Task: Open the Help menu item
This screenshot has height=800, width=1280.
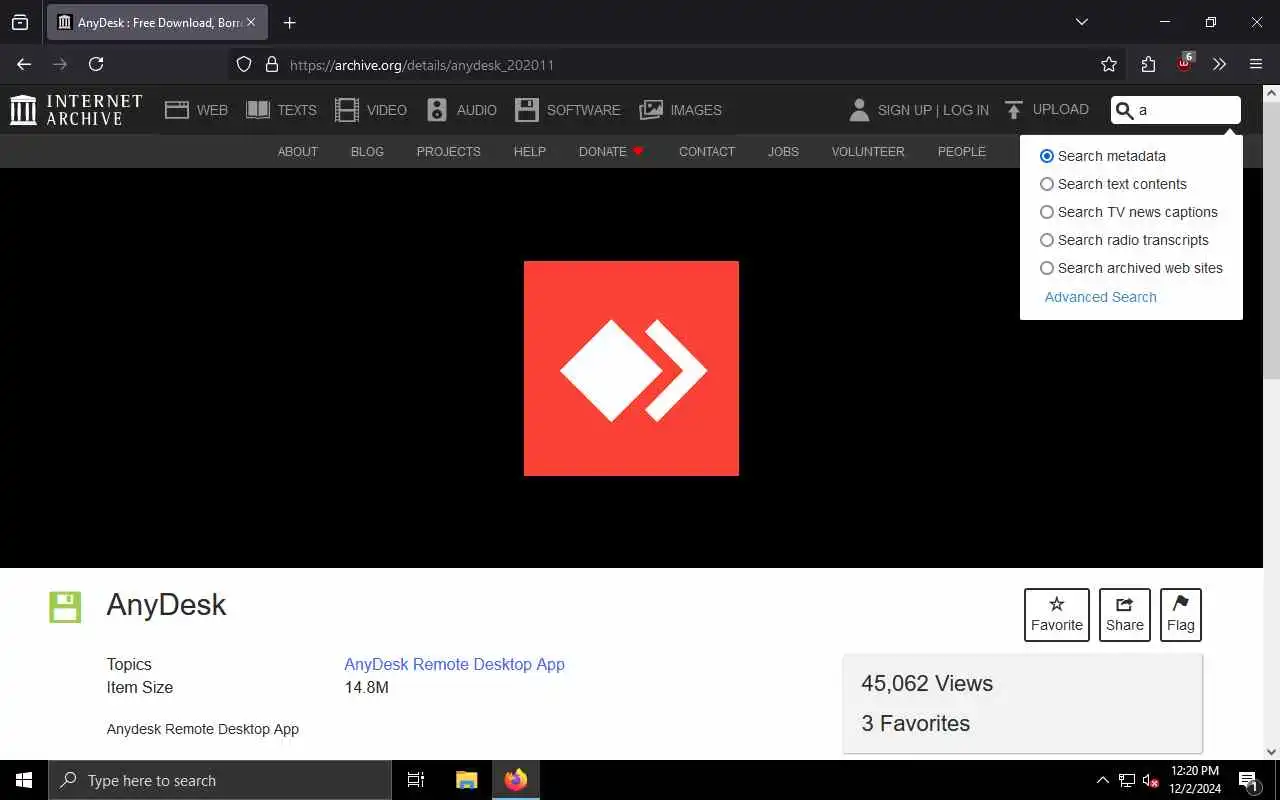Action: (530, 152)
